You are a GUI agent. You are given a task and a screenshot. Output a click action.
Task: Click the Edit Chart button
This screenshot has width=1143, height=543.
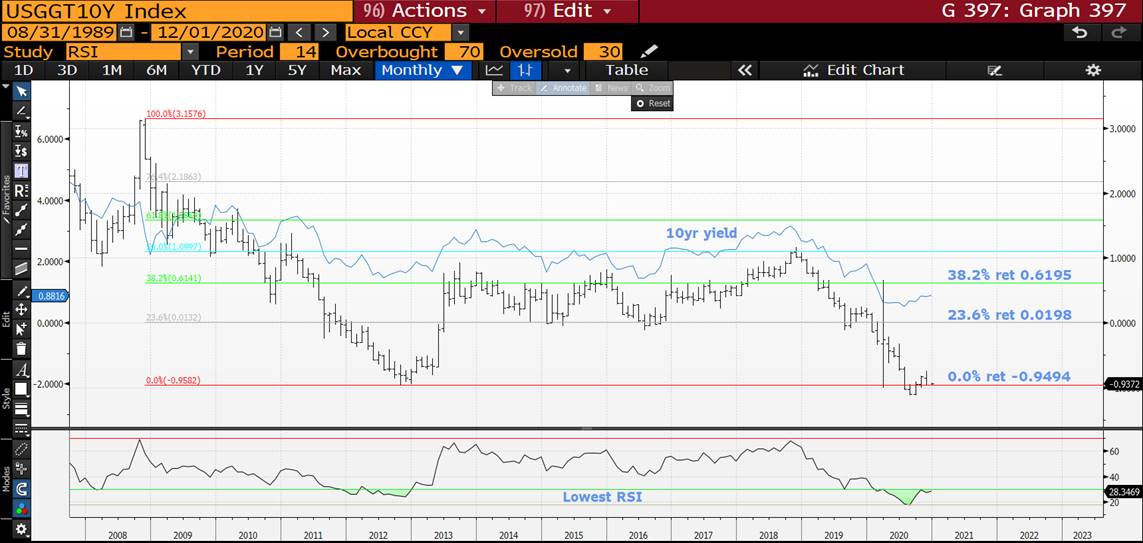pyautogui.click(x=853, y=70)
